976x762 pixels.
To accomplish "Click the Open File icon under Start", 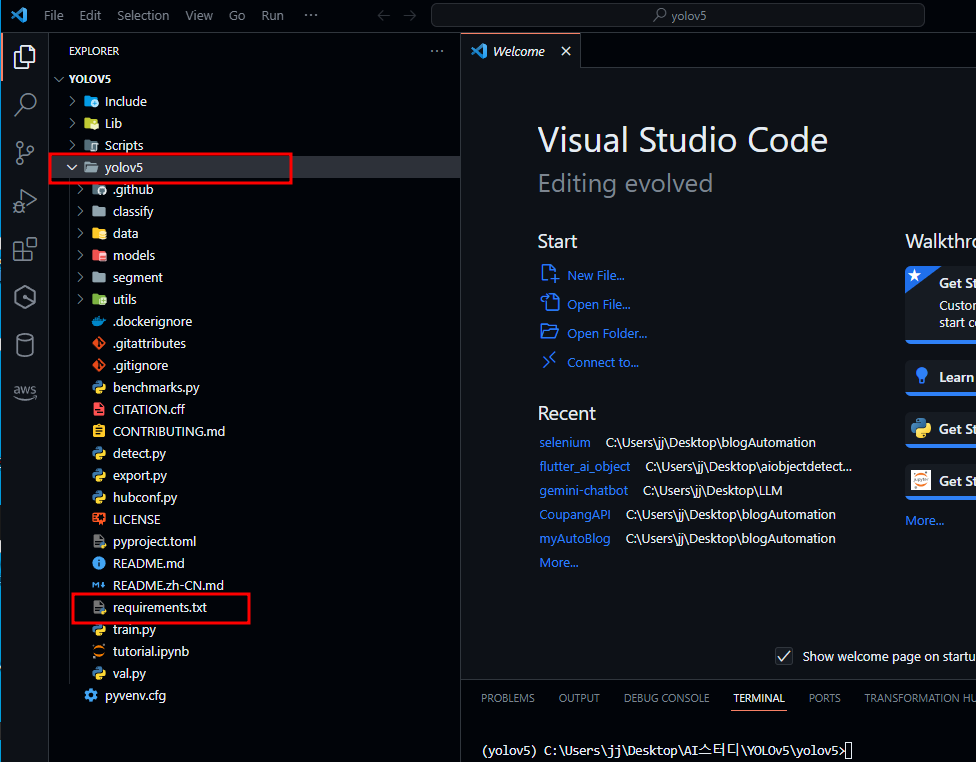I will [549, 303].
